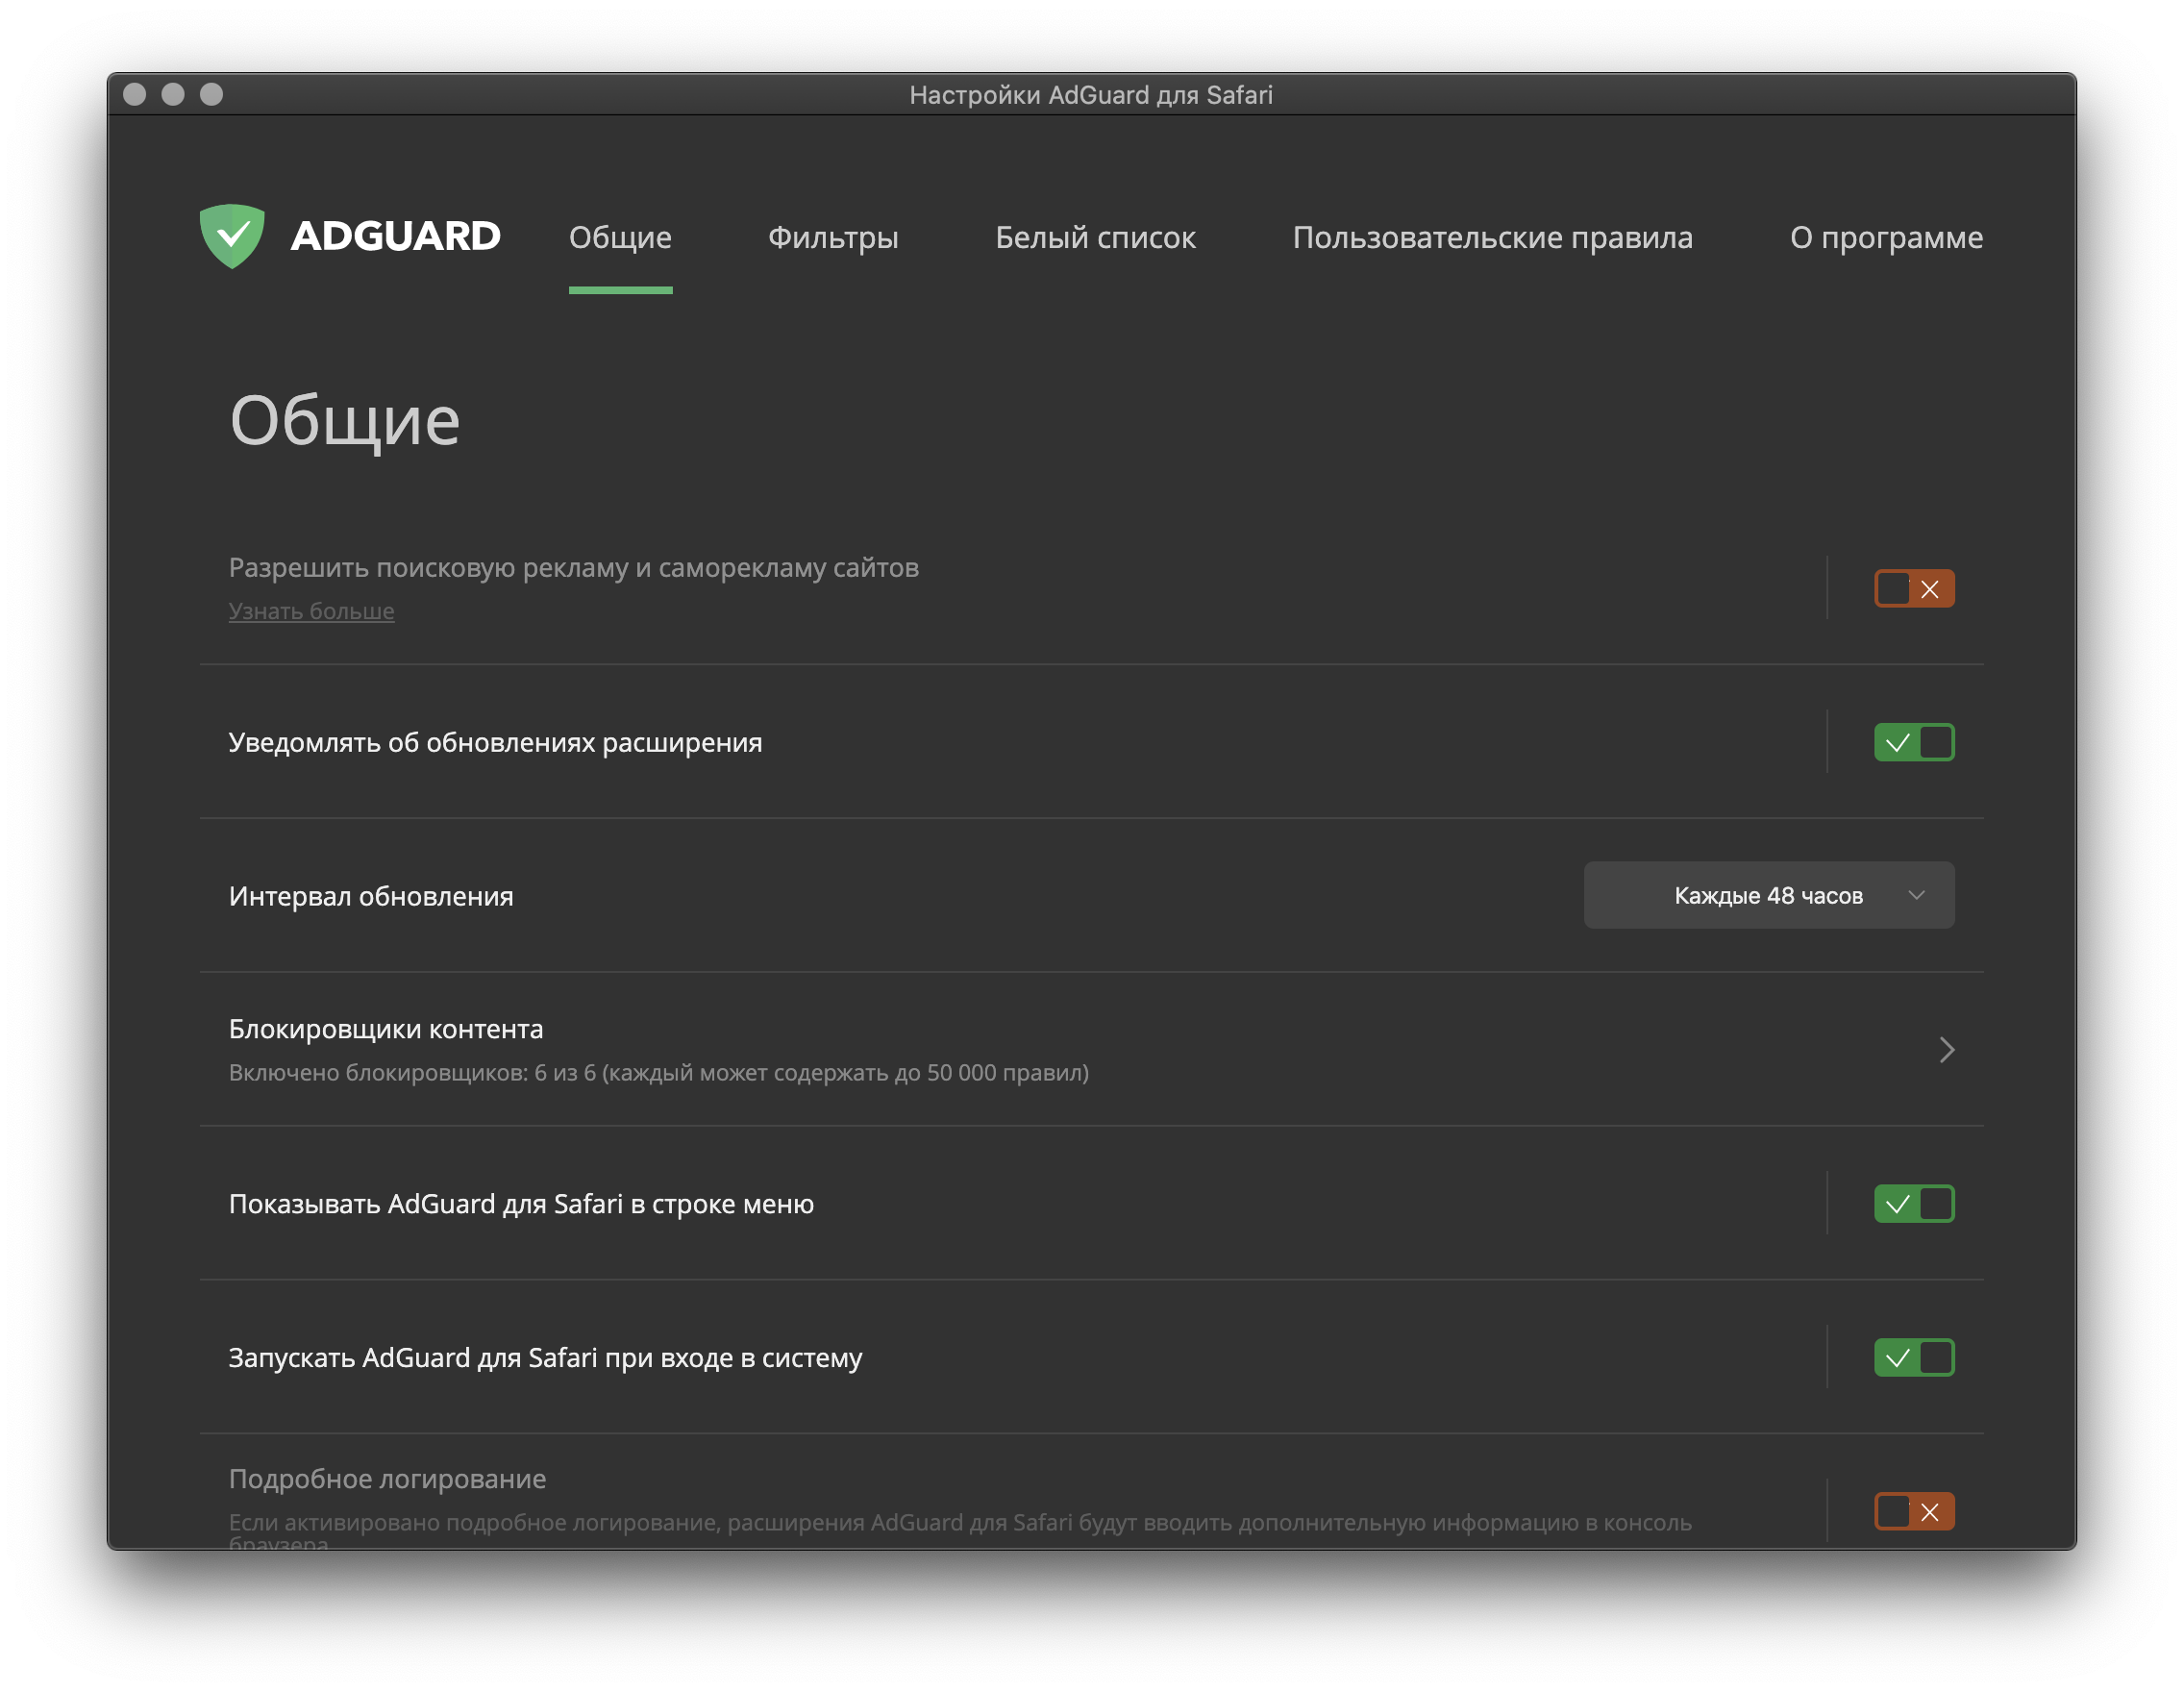The height and width of the screenshot is (1692, 2184).
Task: Toggle showing AdGuard in the menu bar
Action: [1914, 1204]
